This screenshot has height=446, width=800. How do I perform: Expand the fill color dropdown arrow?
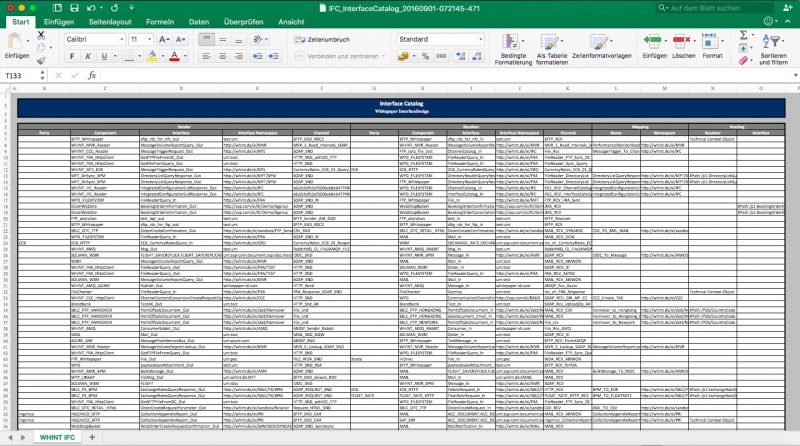[163, 56]
